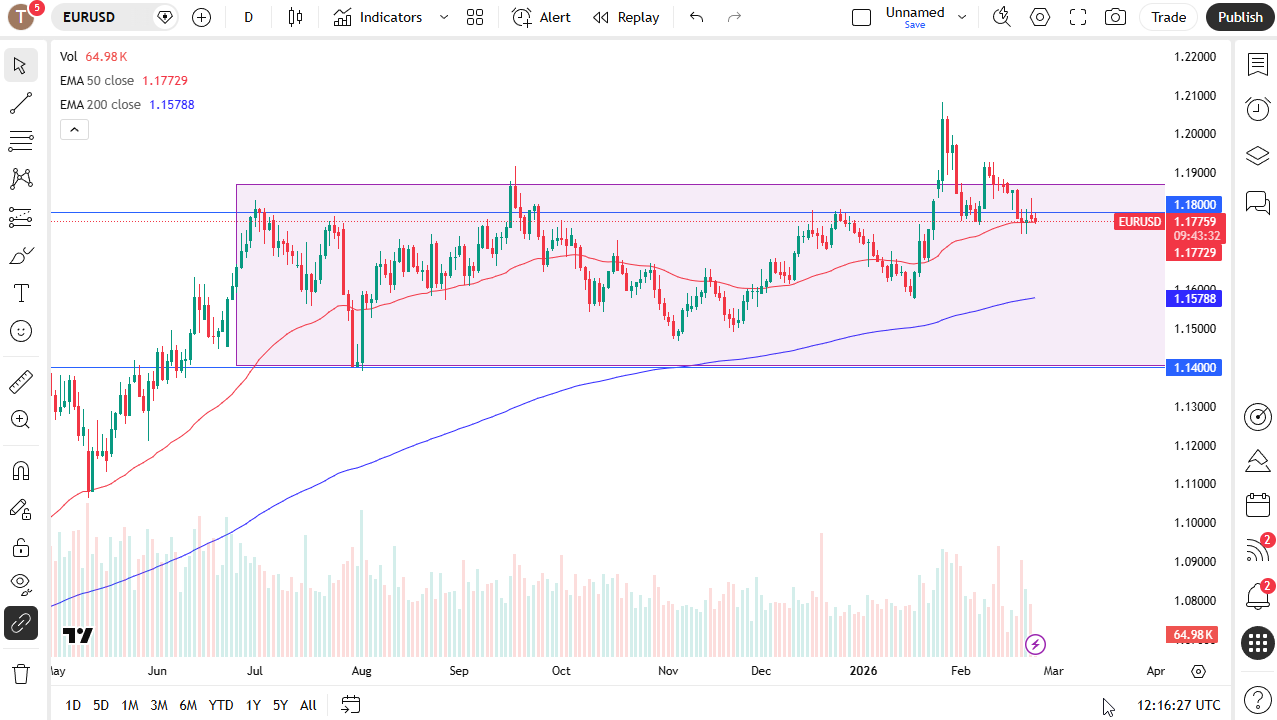Image resolution: width=1277 pixels, height=720 pixels.
Task: Open quick search with the magnifier
Action: [1001, 17]
